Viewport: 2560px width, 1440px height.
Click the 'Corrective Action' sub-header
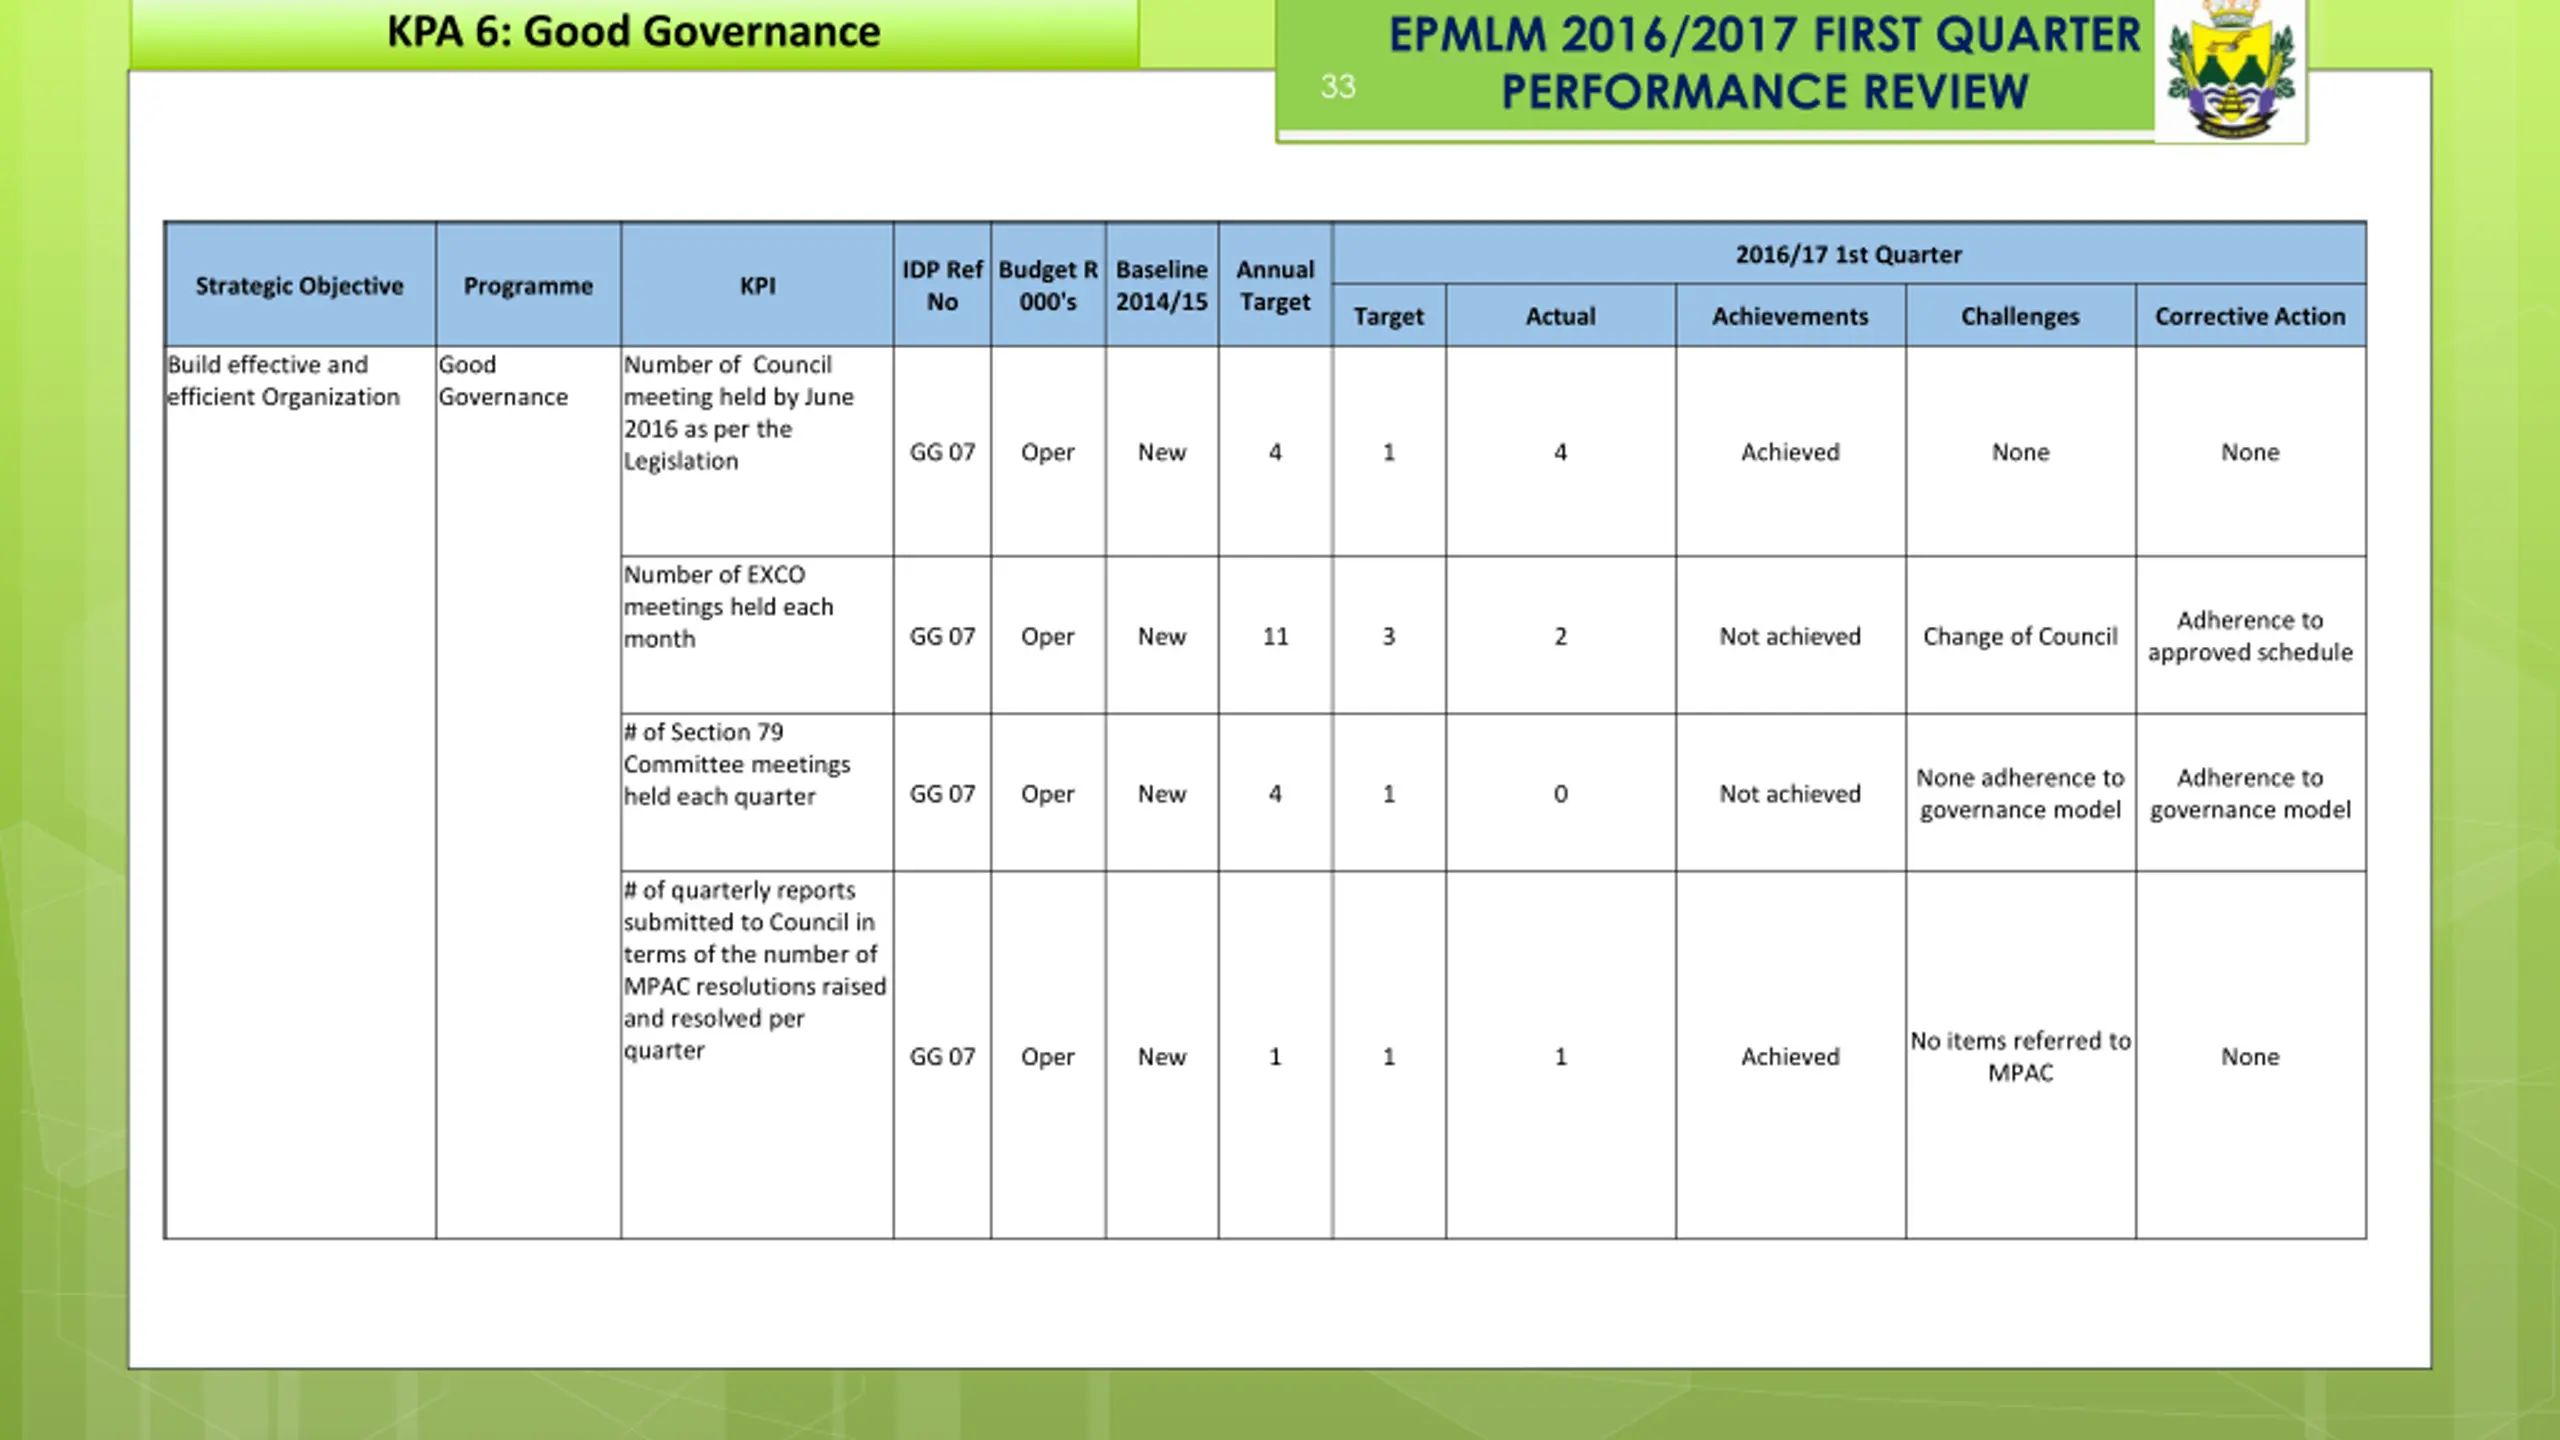(x=2250, y=316)
